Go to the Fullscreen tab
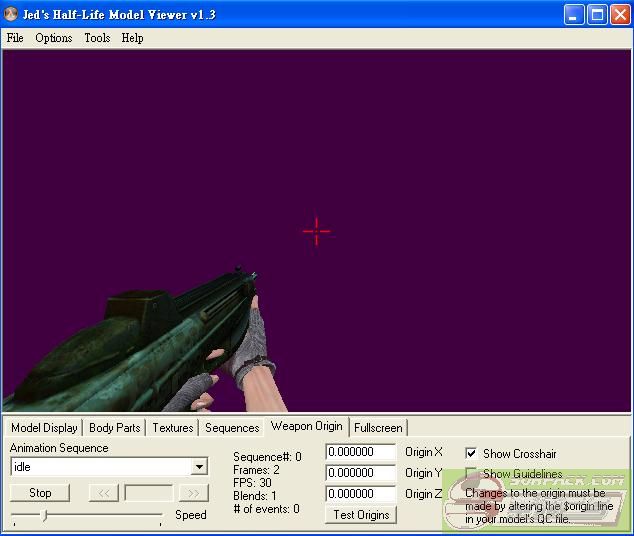 (378, 428)
